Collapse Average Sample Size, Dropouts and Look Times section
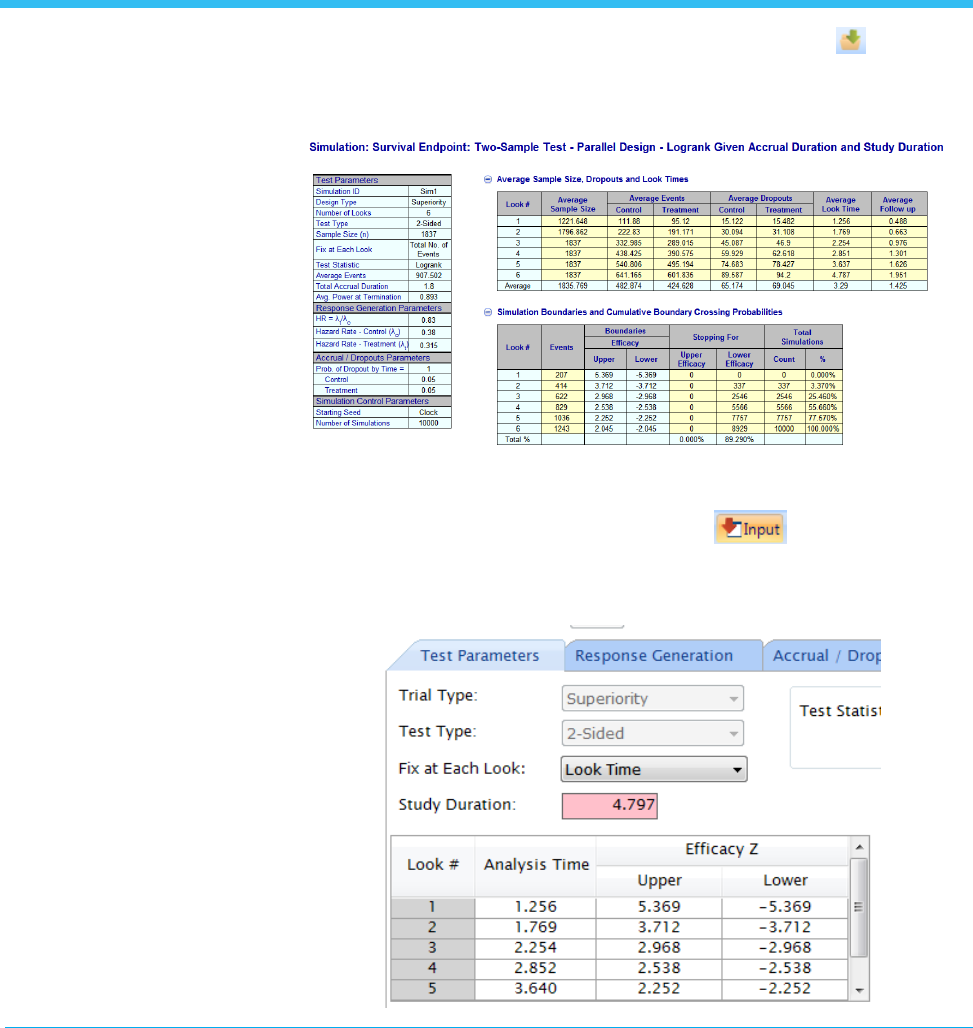 pyautogui.click(x=488, y=179)
